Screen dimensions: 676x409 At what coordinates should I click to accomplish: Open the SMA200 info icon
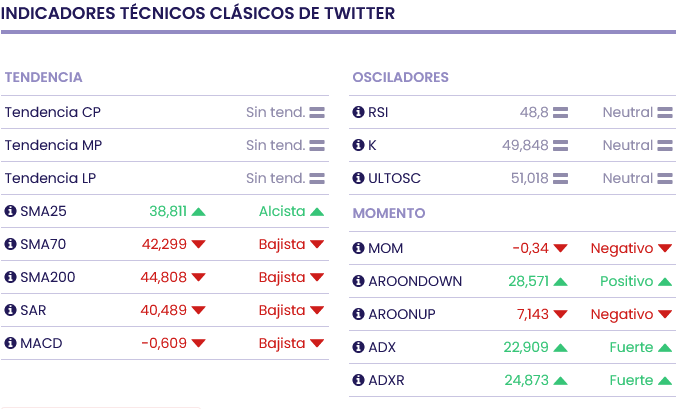(11, 277)
